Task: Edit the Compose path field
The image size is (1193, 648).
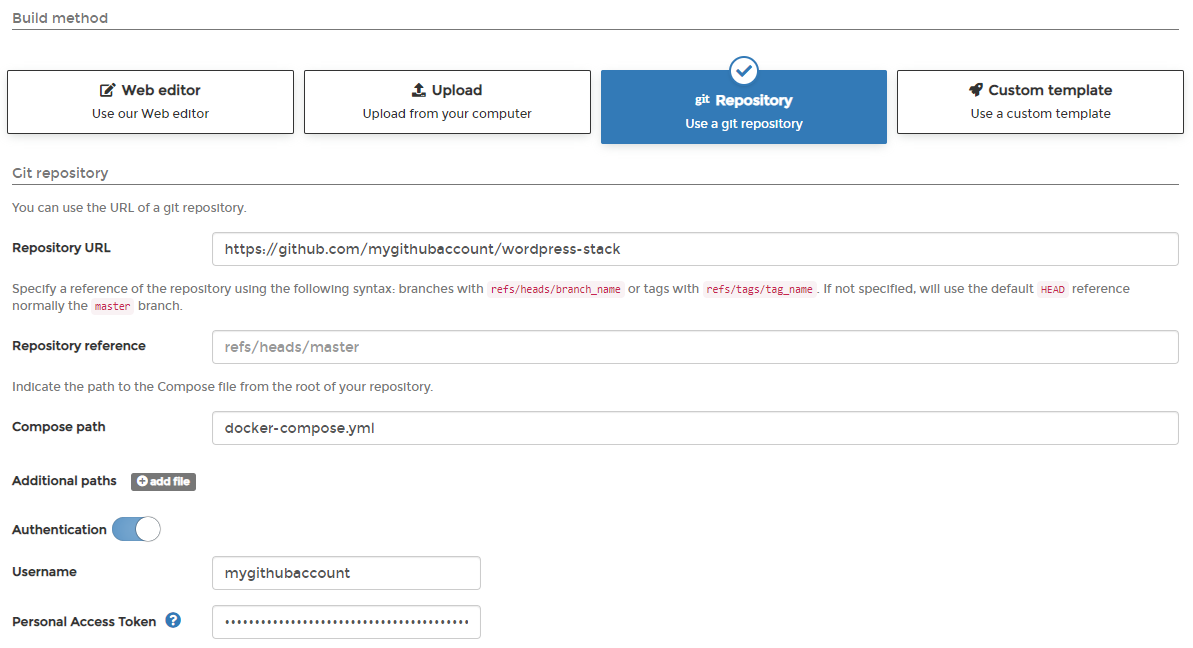Action: (x=695, y=428)
